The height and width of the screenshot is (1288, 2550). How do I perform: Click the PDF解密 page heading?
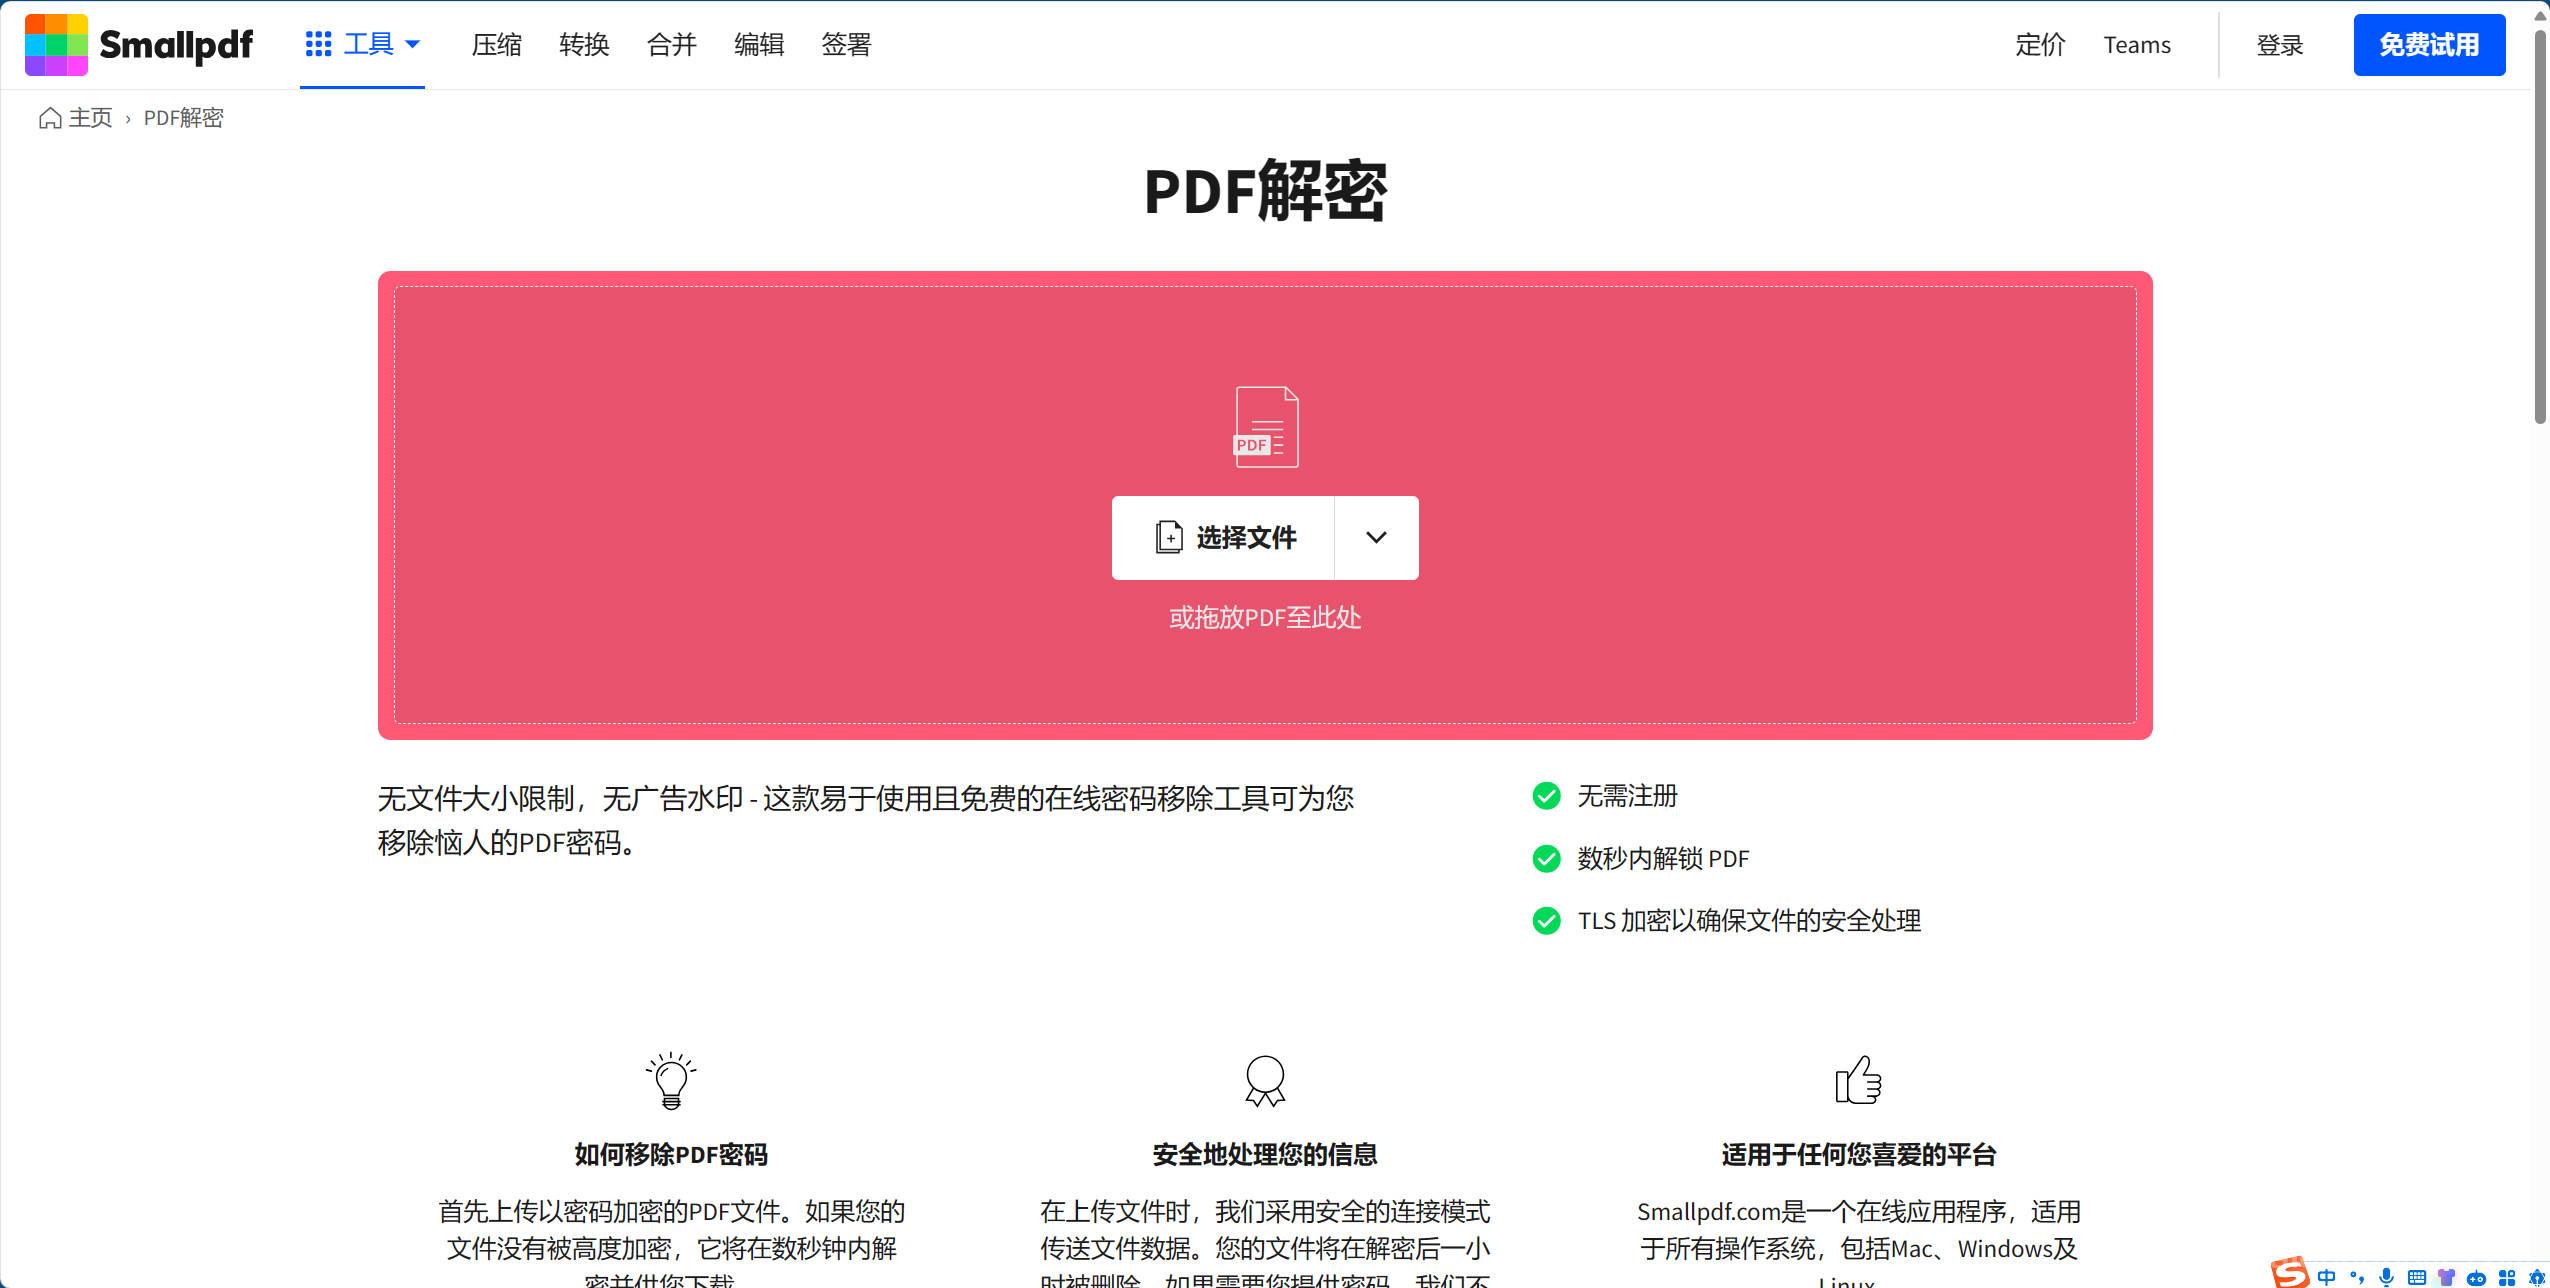(1265, 191)
